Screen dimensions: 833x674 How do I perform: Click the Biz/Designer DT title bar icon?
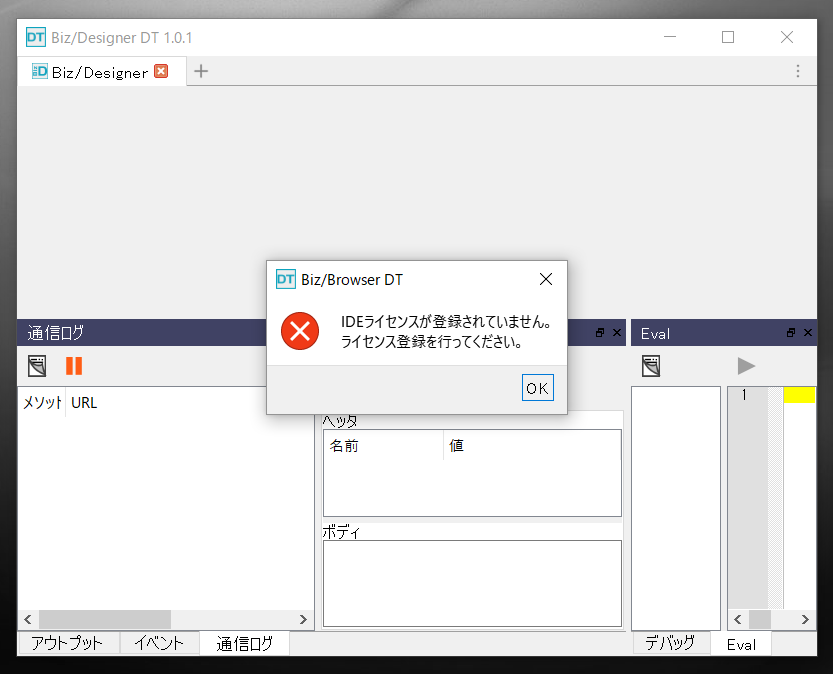click(36, 37)
